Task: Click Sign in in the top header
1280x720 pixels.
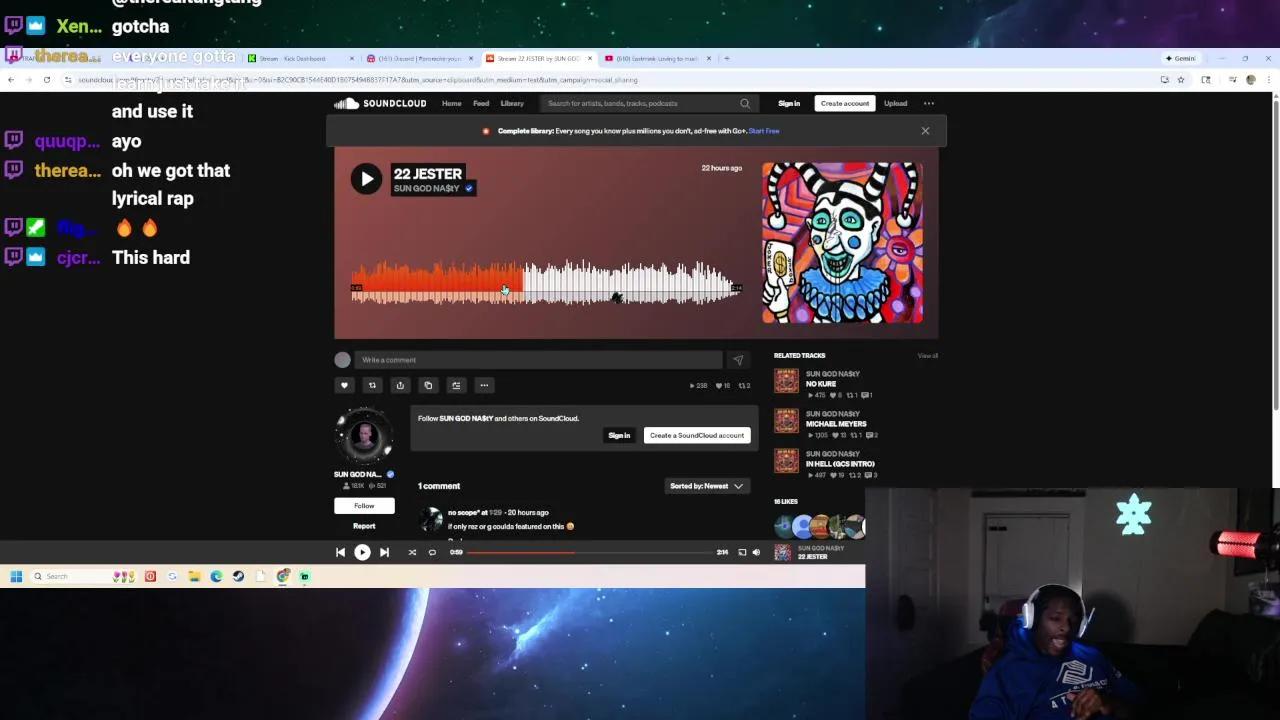Action: pyautogui.click(x=789, y=103)
